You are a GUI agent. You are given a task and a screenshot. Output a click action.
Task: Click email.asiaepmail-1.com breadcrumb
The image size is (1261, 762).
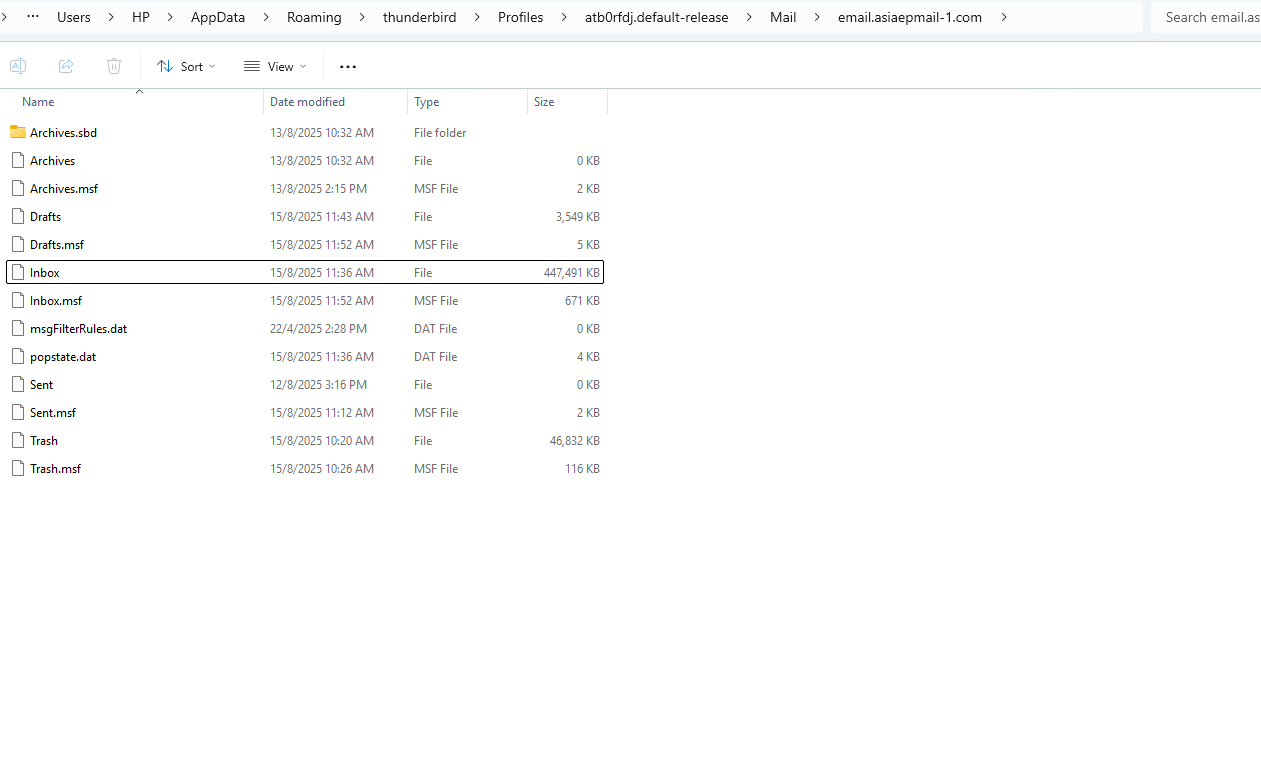tap(910, 17)
